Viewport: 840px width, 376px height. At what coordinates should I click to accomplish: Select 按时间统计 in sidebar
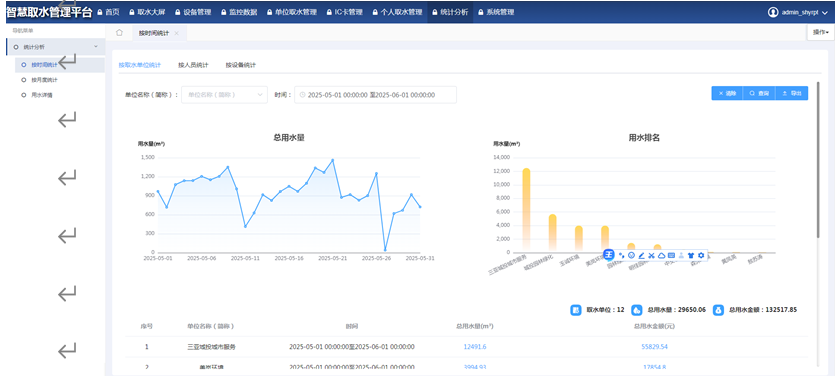(x=59, y=65)
